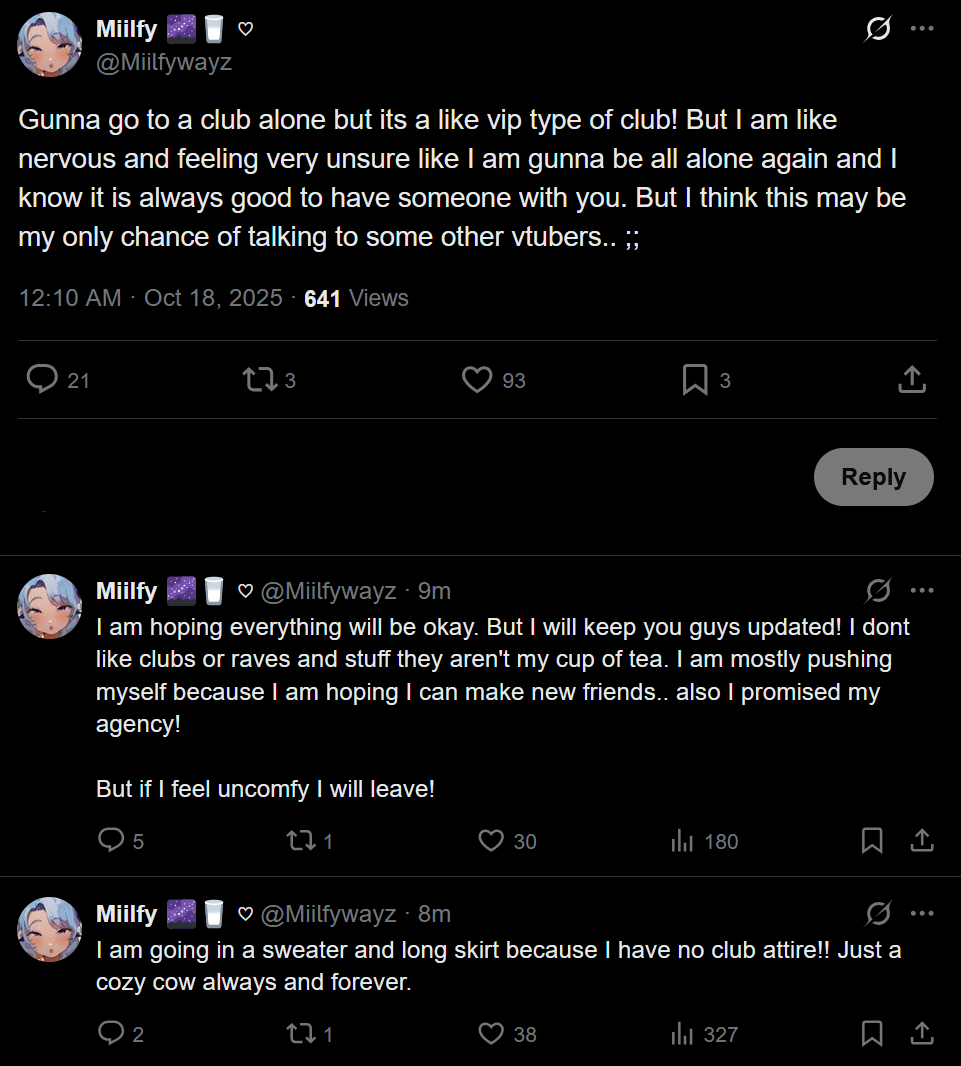Like the reply with 30 likes
This screenshot has width=961, height=1066.
click(x=491, y=840)
